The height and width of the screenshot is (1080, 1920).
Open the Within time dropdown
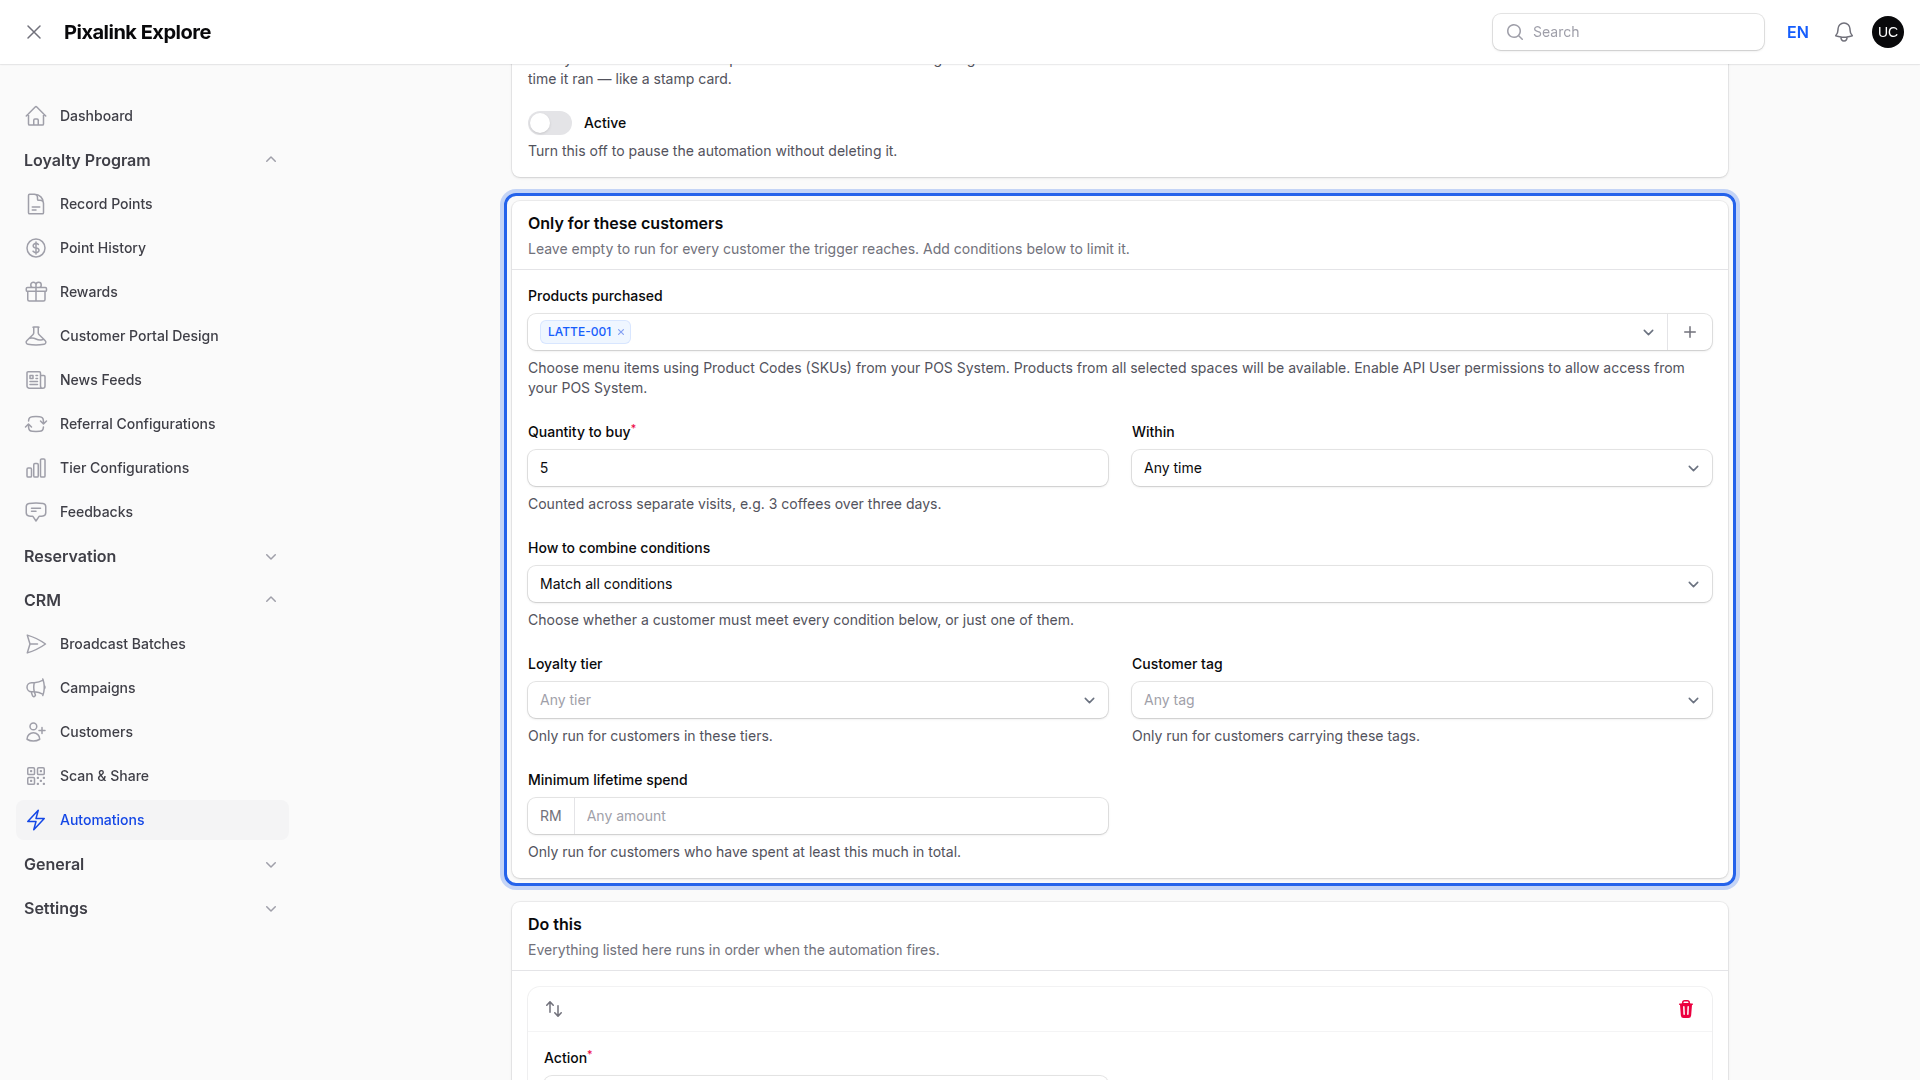pyautogui.click(x=1421, y=468)
